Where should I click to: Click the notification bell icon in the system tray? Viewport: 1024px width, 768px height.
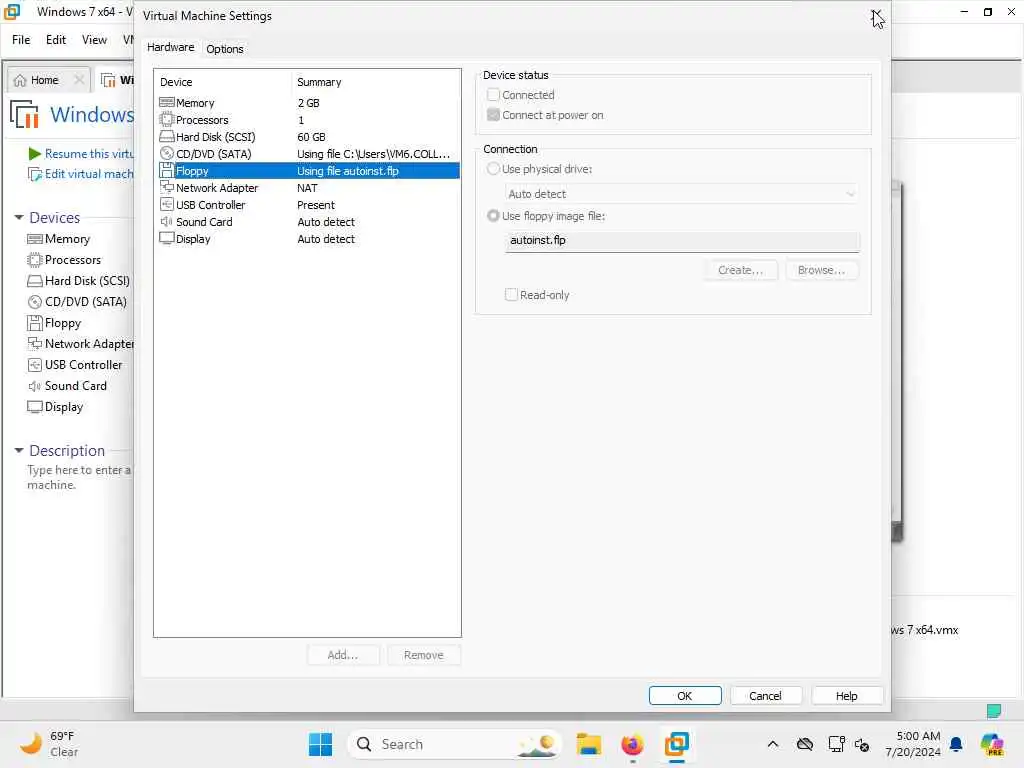pos(956,744)
